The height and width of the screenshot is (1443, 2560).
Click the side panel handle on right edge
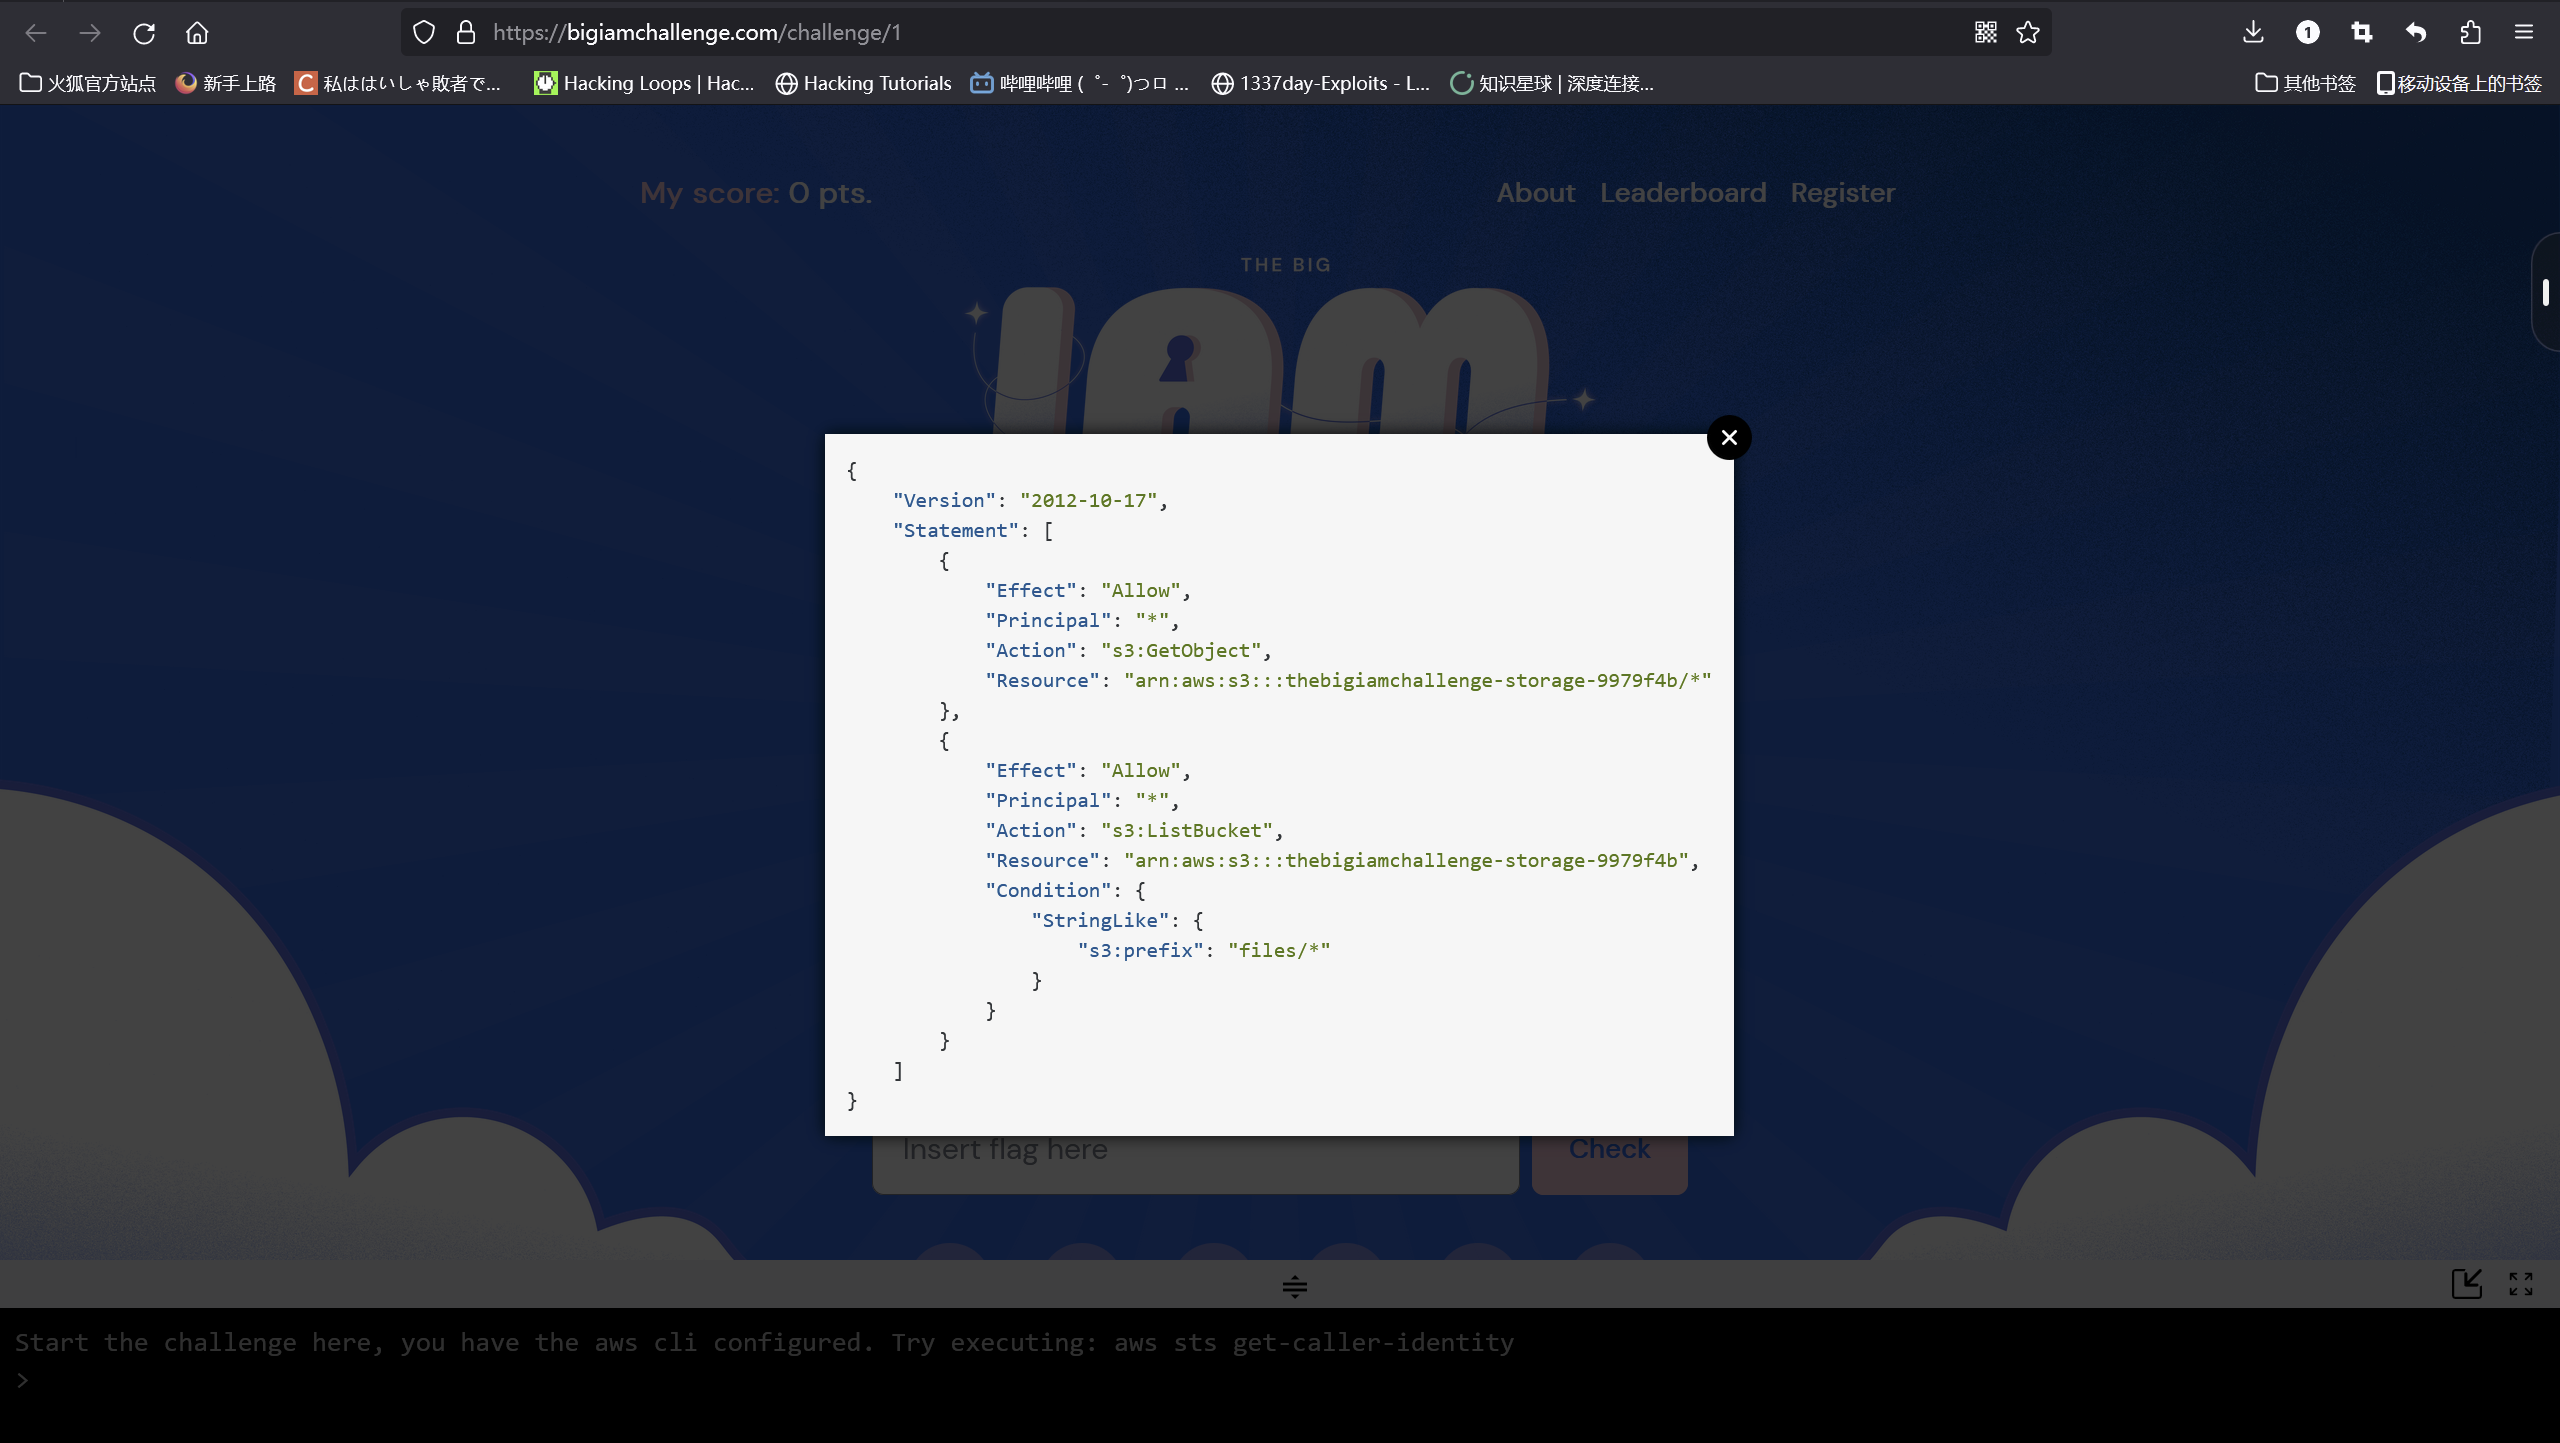click(2546, 292)
